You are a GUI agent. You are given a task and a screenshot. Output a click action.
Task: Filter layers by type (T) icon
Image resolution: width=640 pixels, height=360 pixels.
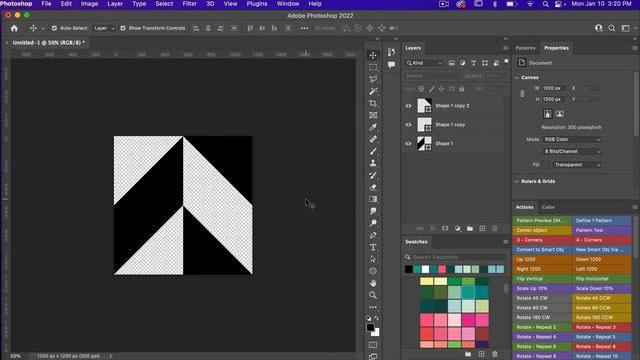coord(473,63)
